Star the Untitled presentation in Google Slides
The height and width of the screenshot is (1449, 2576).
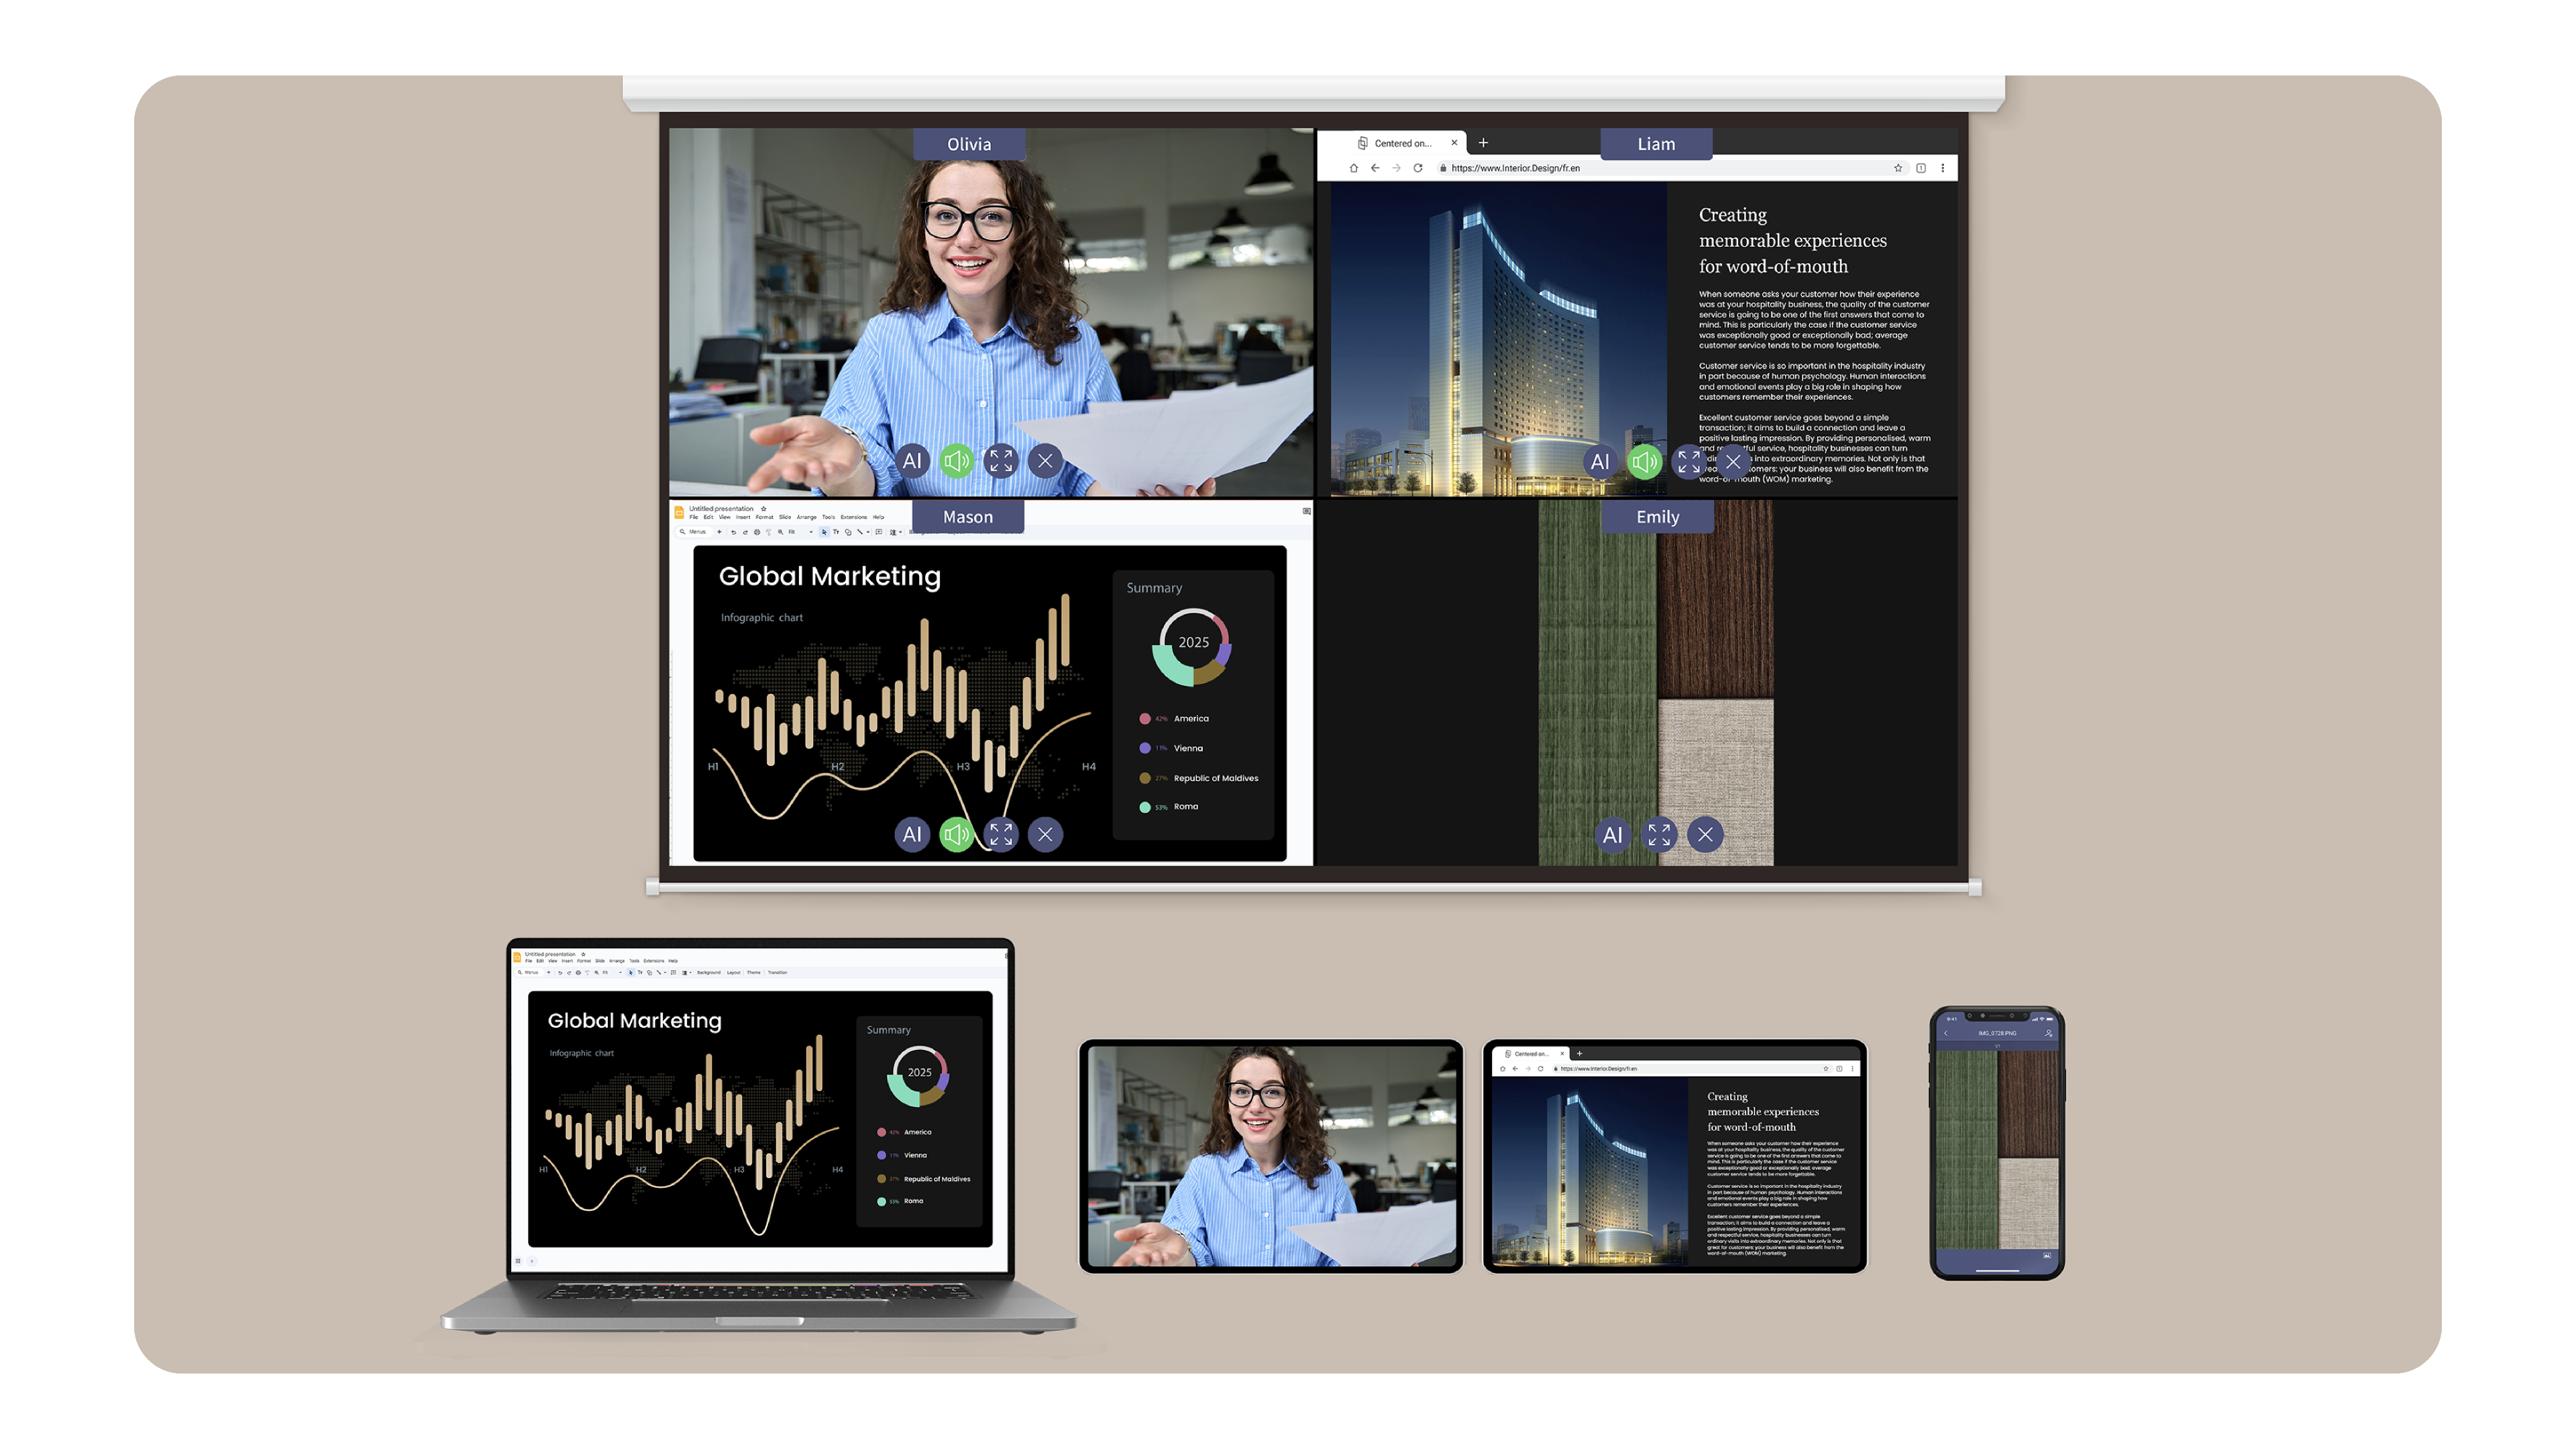coord(764,509)
